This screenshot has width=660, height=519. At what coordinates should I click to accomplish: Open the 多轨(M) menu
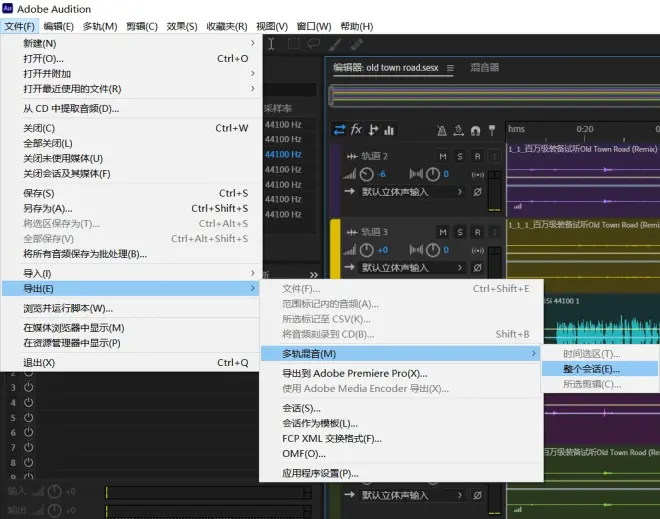point(100,26)
